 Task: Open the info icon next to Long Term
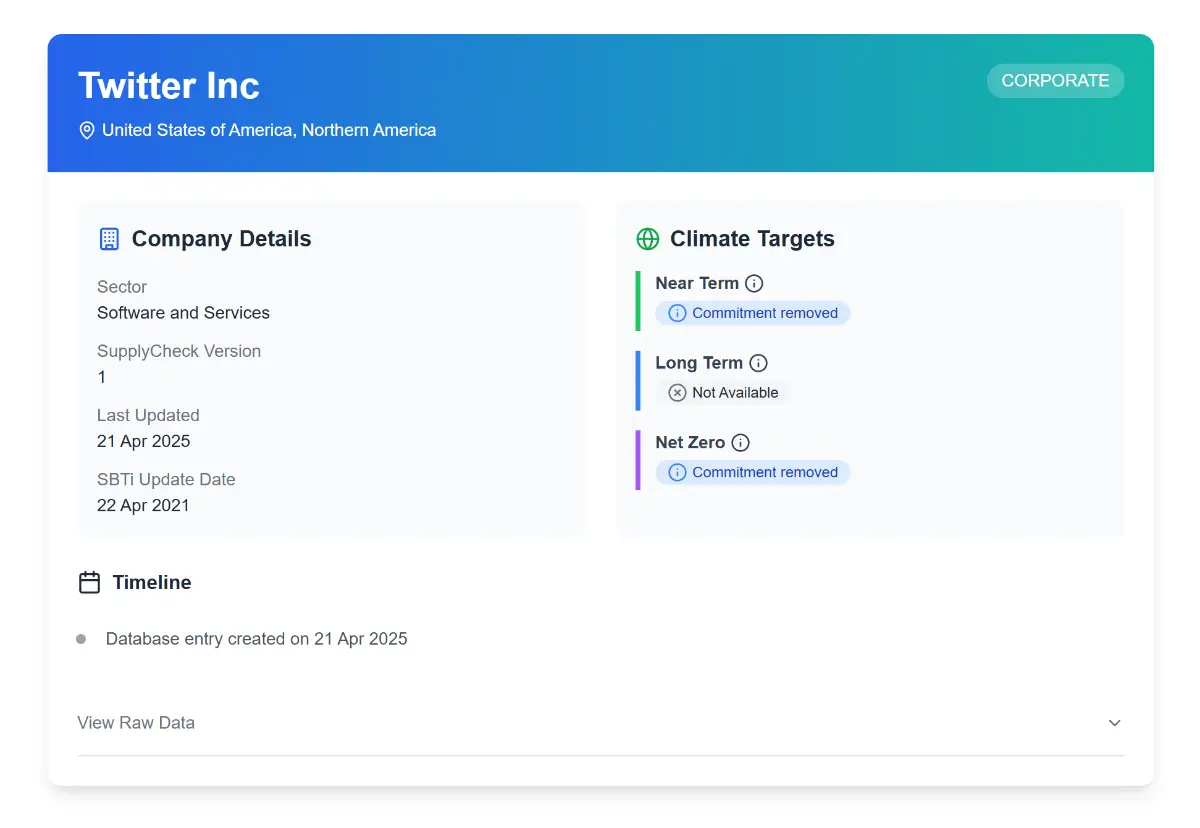[x=758, y=363]
